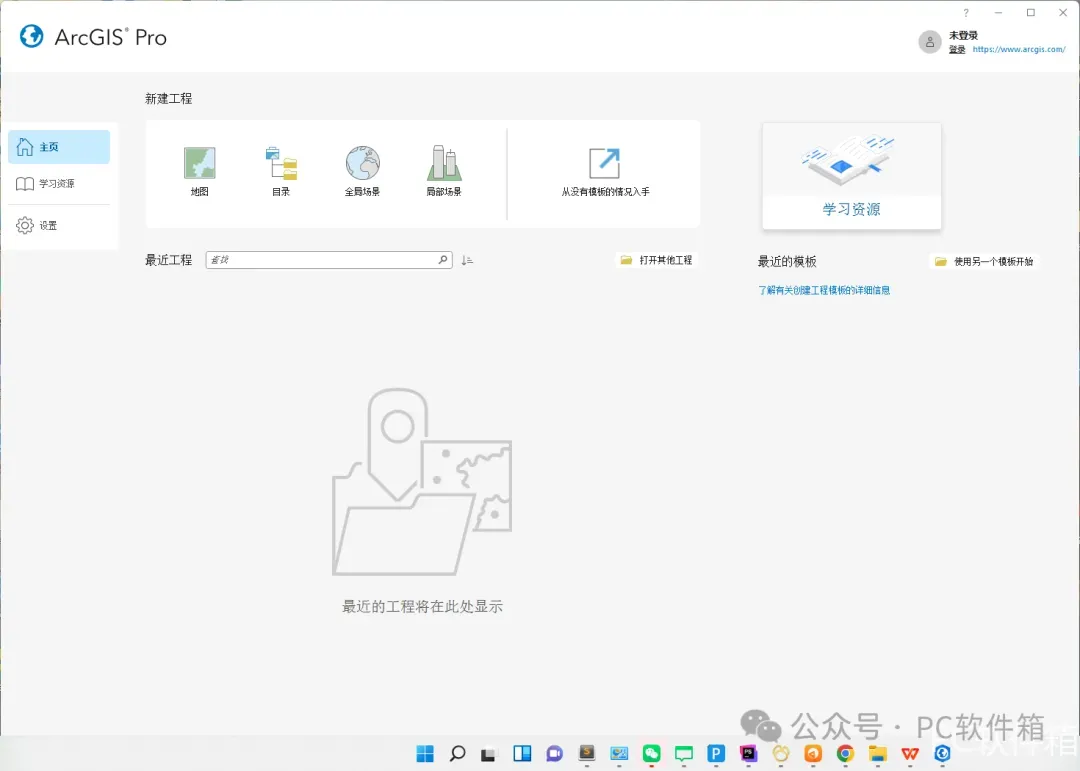Open WeChat from the taskbar
The height and width of the screenshot is (771, 1080).
click(652, 754)
